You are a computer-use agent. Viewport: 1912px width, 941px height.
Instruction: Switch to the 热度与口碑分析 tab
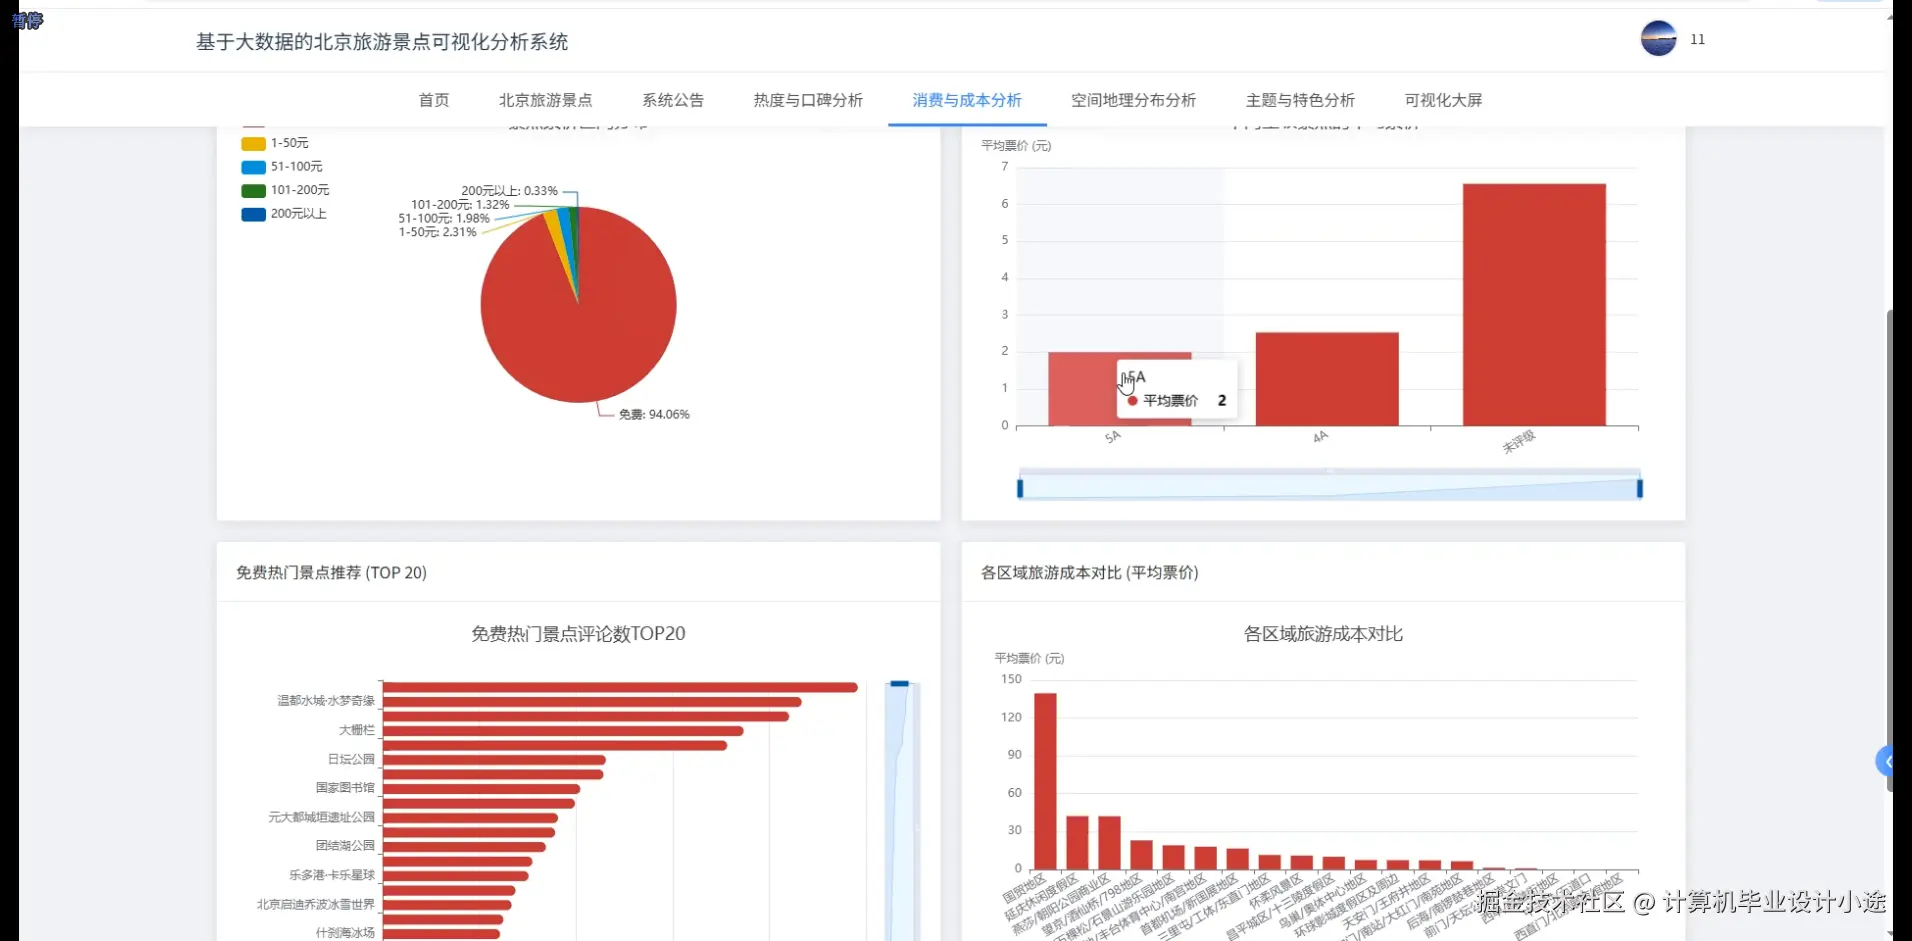807,100
